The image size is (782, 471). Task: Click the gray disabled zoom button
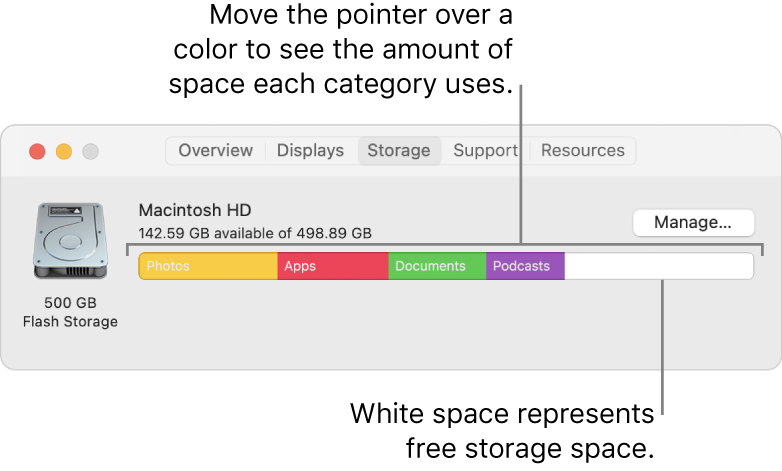90,152
